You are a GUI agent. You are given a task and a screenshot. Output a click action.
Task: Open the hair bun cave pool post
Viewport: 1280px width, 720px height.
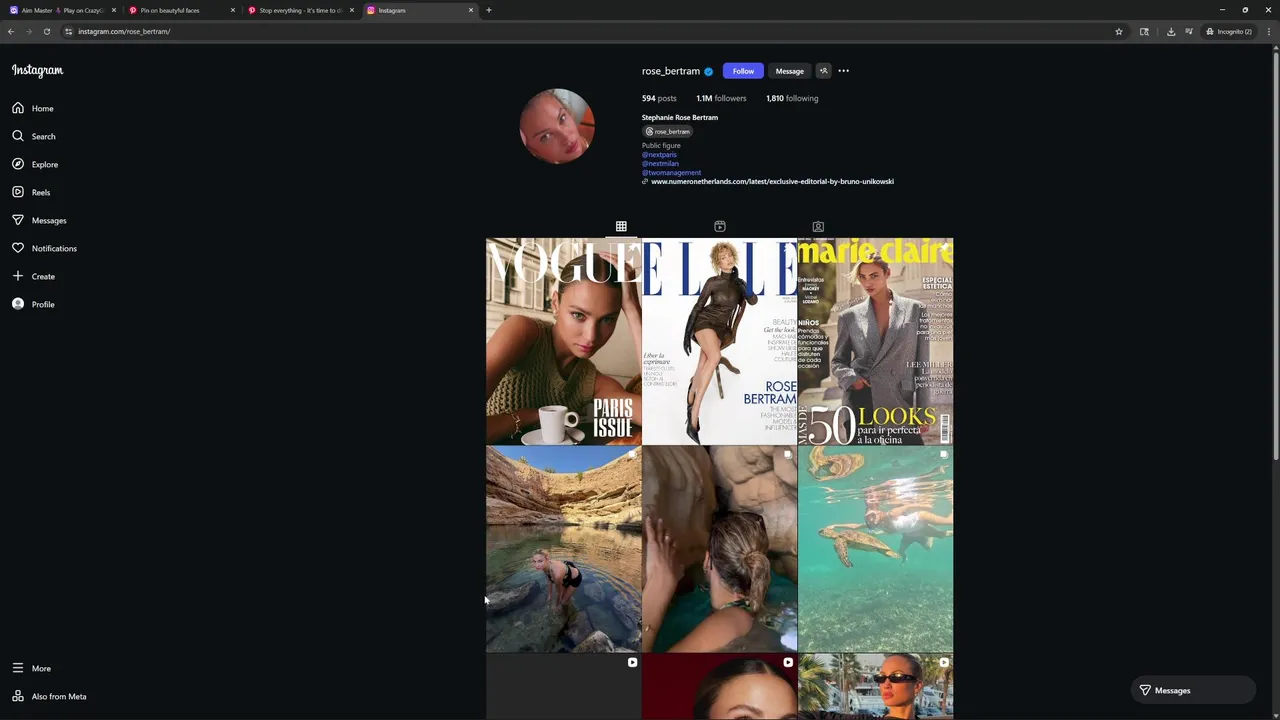tap(719, 549)
